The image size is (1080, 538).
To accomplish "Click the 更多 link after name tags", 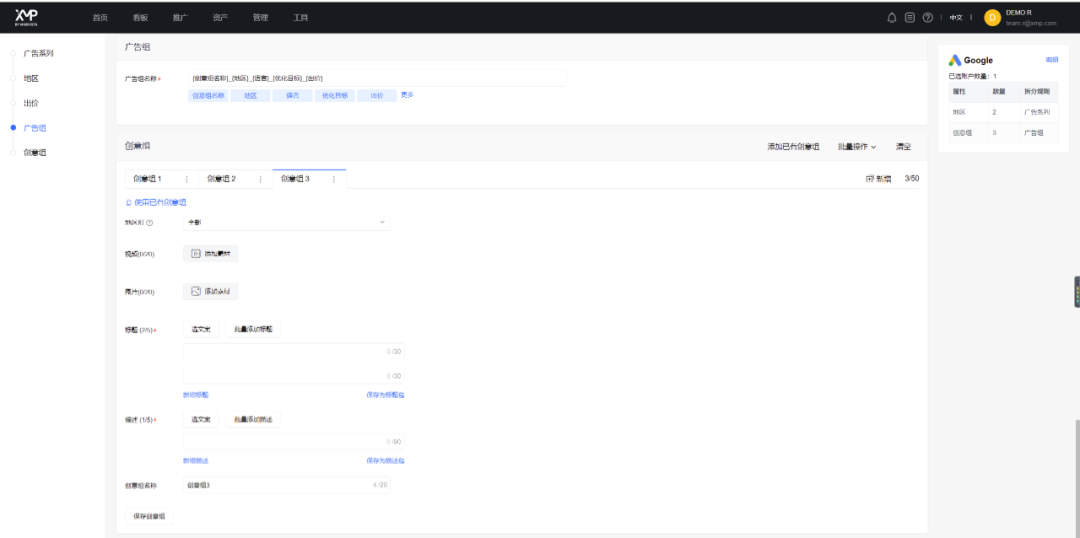I will click(x=407, y=95).
